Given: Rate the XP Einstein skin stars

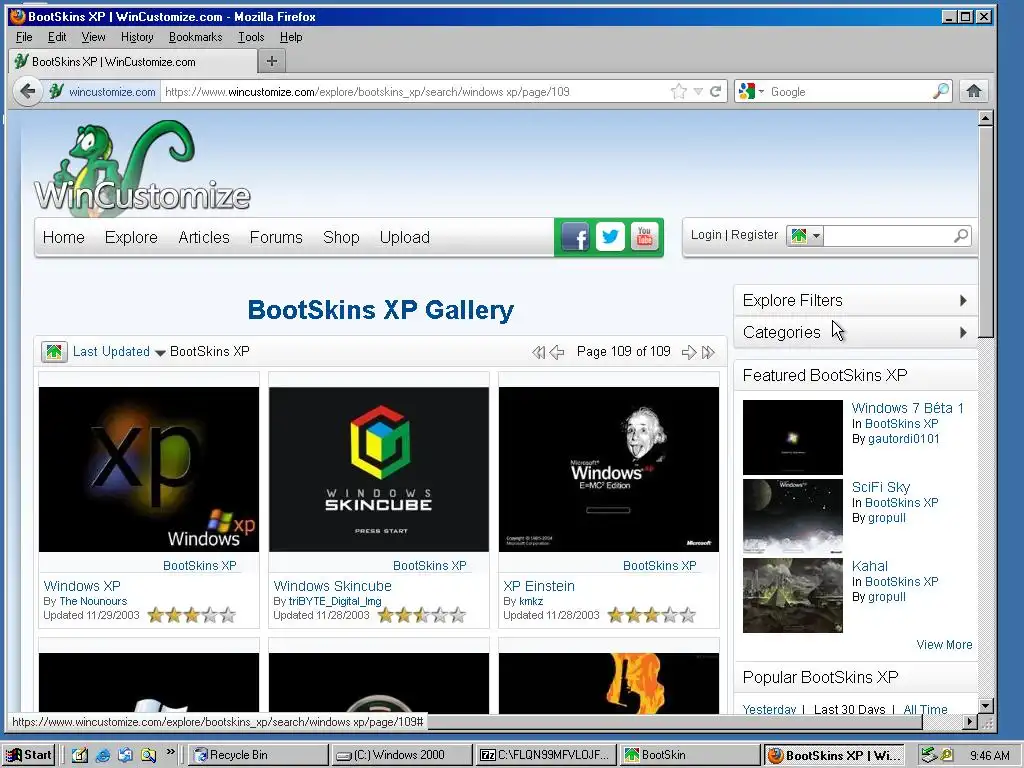Looking at the screenshot, I should tap(651, 615).
